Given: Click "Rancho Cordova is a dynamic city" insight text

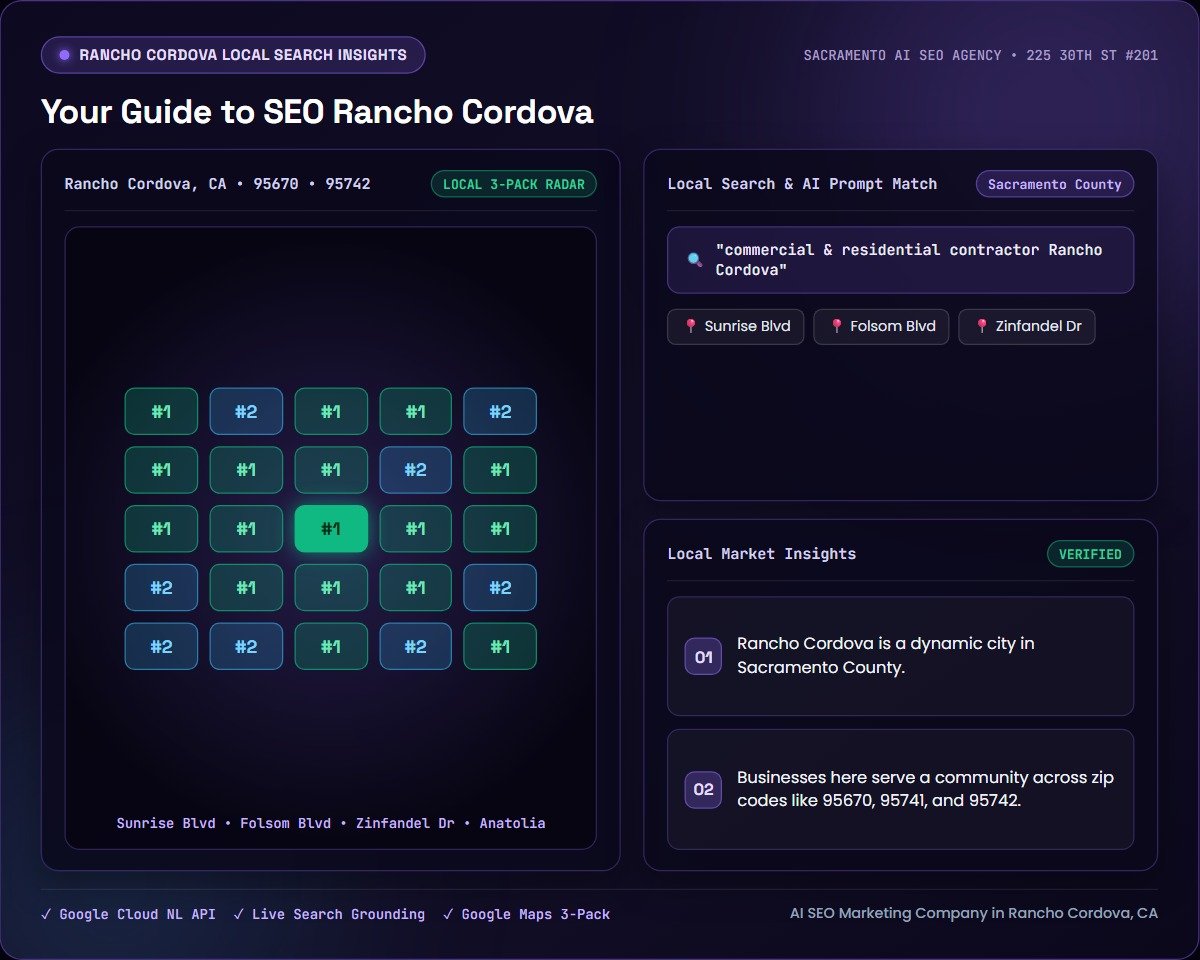Looking at the screenshot, I should point(886,656).
